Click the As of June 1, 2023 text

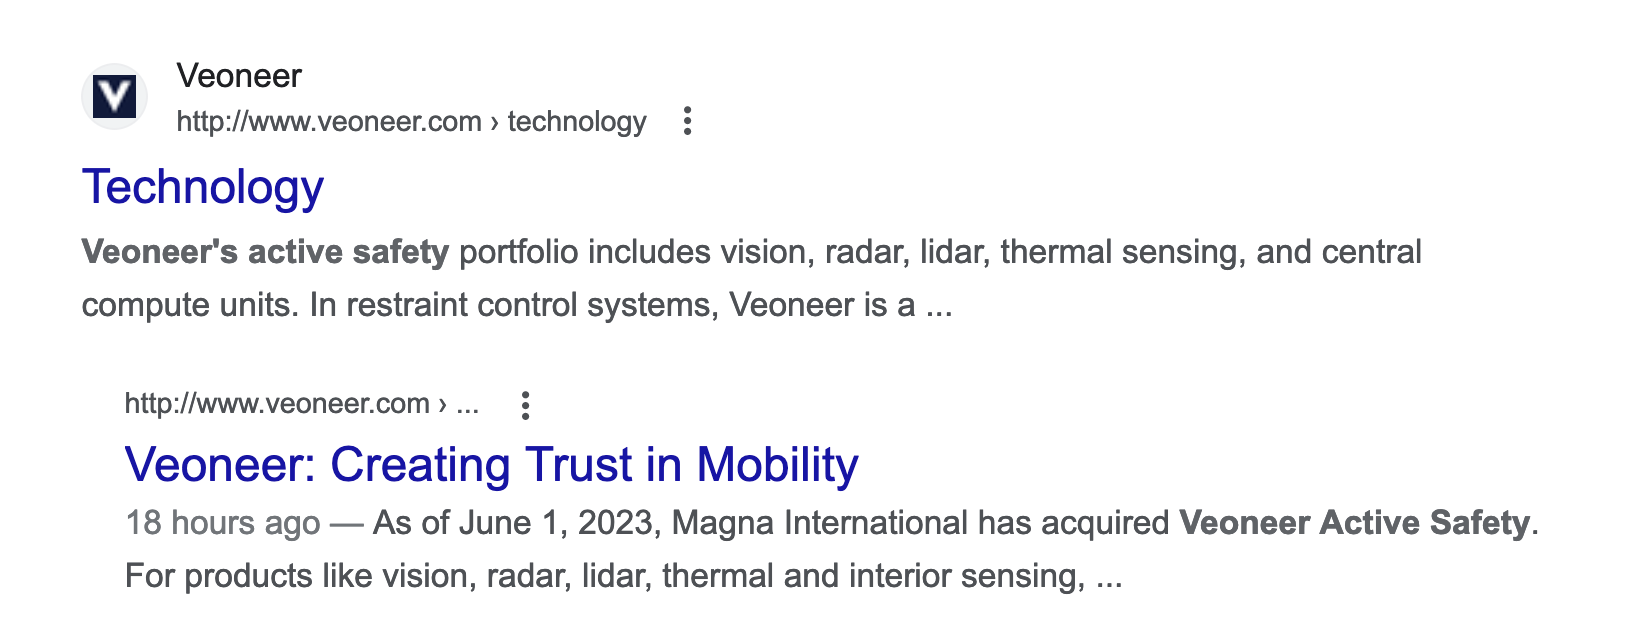(x=516, y=523)
